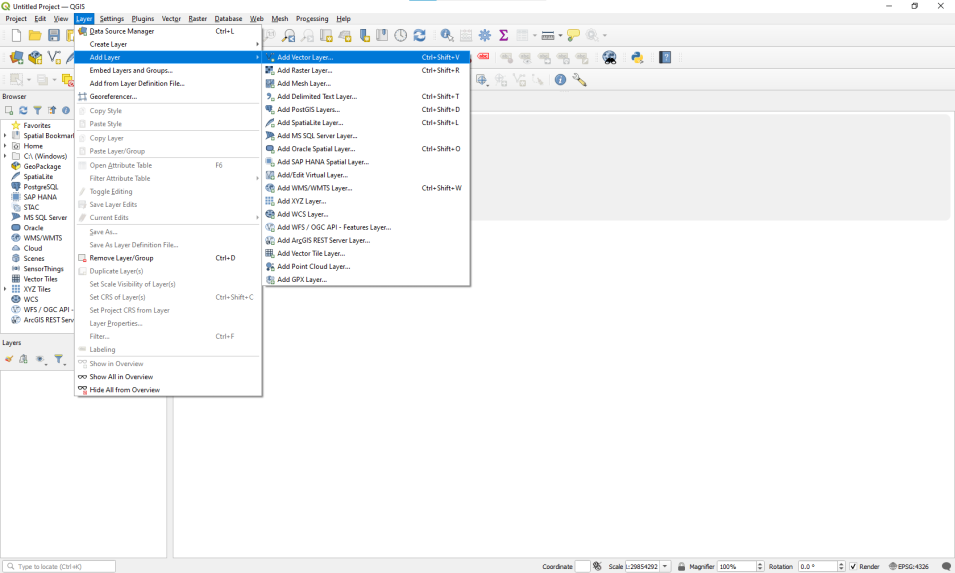Open the Python Console icon
This screenshot has width=955, height=573.
(637, 58)
